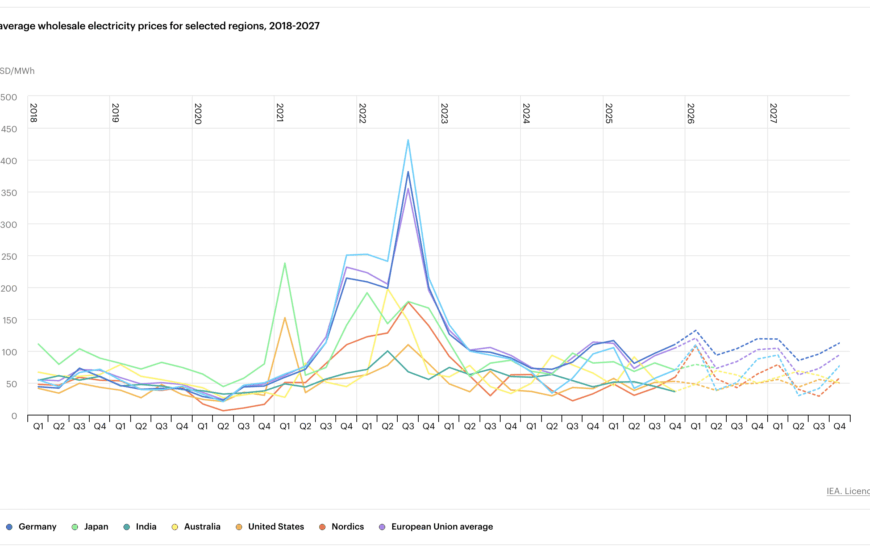Viewport: 870px width, 552px height.
Task: Toggle the Germany legend series
Action: click(31, 526)
